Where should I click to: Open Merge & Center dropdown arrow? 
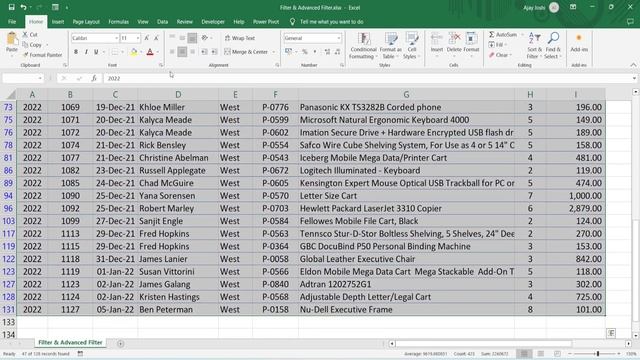(x=273, y=52)
